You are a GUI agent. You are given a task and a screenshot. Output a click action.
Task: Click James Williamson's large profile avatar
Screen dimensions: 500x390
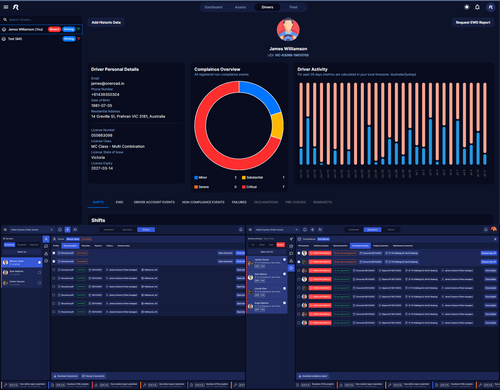[288, 30]
